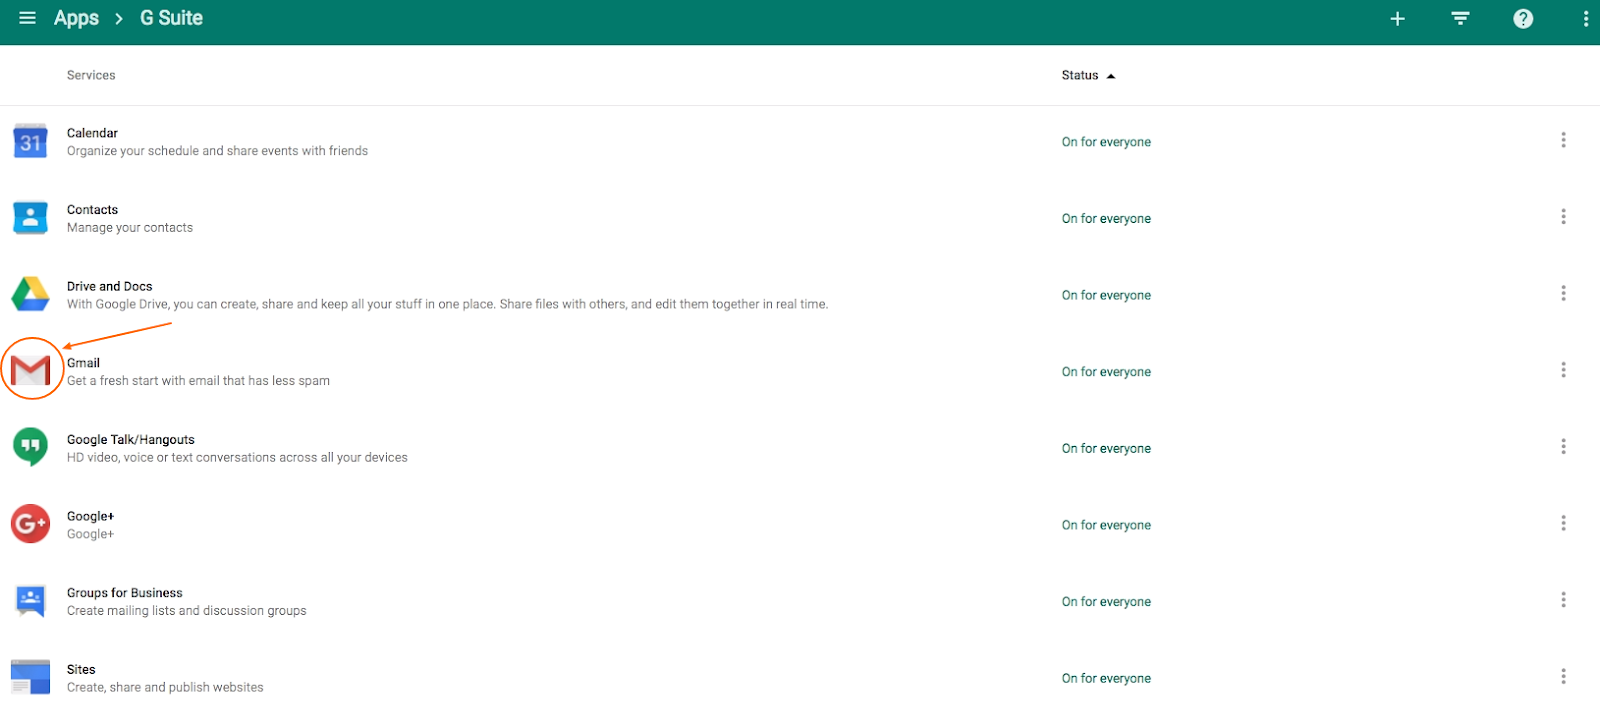
Task: Sort by the Status column header
Action: tap(1088, 75)
